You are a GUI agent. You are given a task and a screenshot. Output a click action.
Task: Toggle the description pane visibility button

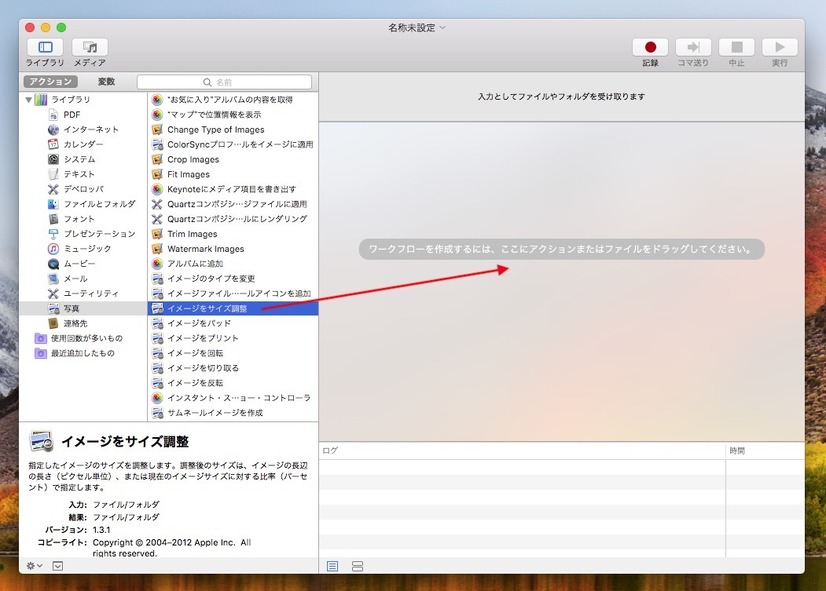pyautogui.click(x=58, y=566)
